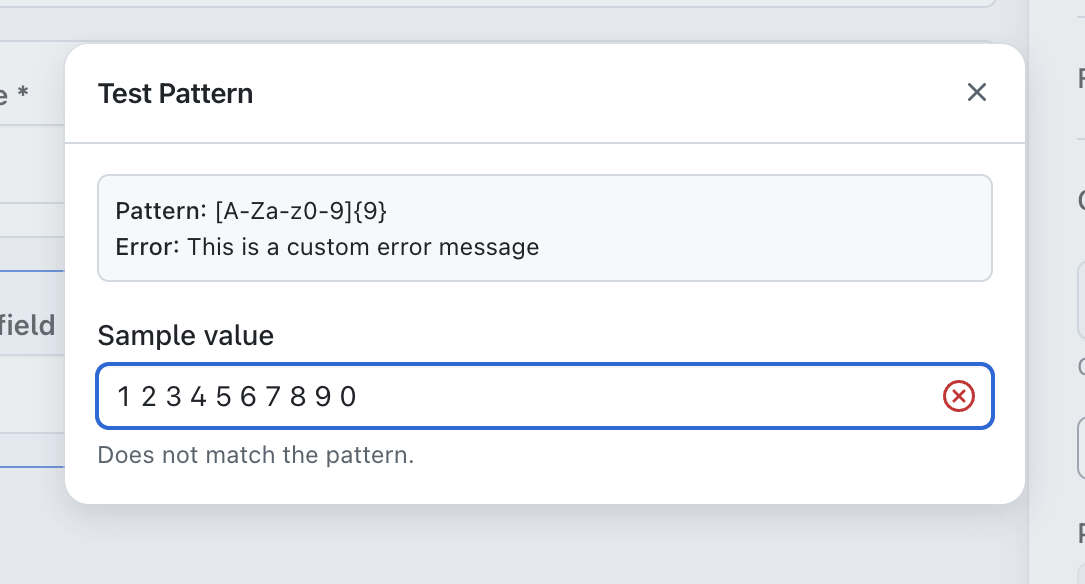1085x584 pixels.
Task: Click the red clear icon in Sample value field
Action: pos(958,397)
